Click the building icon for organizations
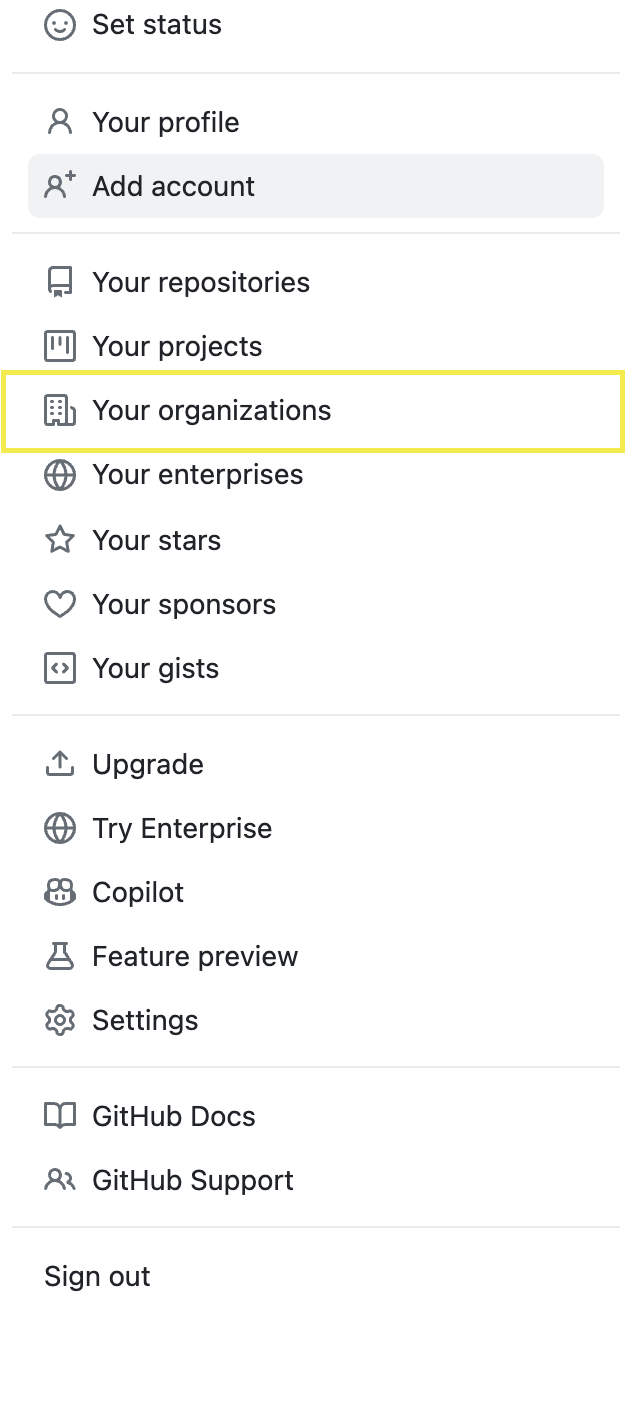This screenshot has height=1404, width=632. [60, 410]
